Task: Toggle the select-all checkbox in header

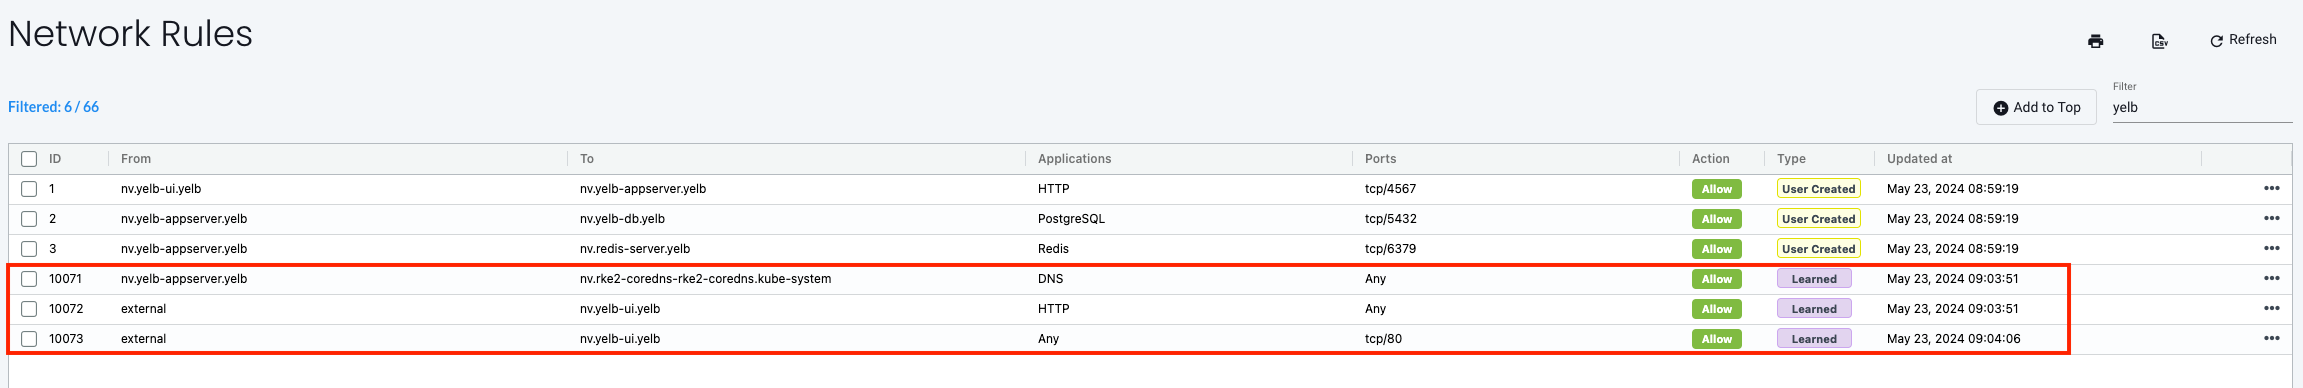Action: pyautogui.click(x=29, y=159)
